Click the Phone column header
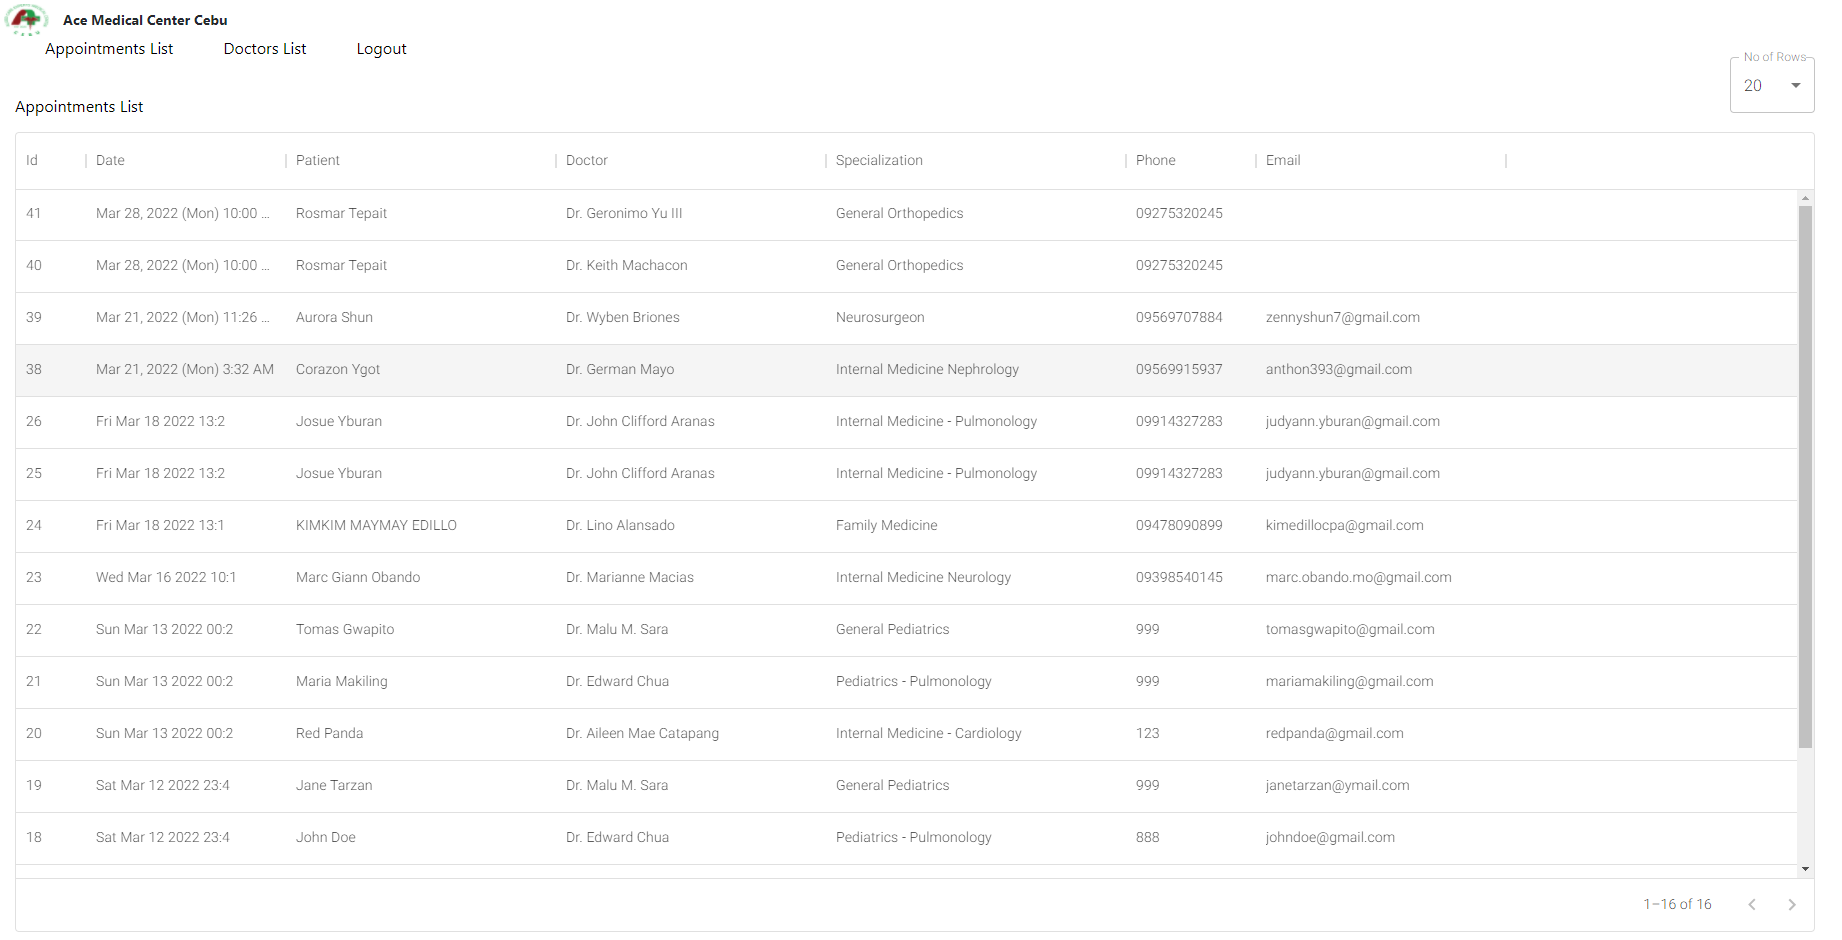The height and width of the screenshot is (940, 1842). point(1155,160)
